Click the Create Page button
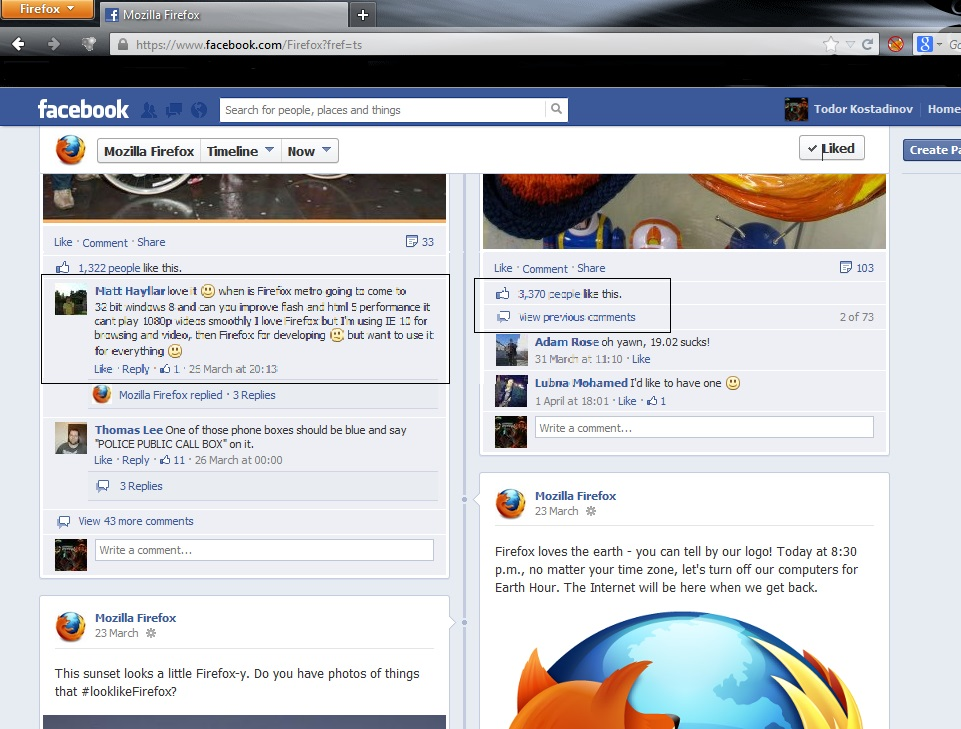 [932, 150]
